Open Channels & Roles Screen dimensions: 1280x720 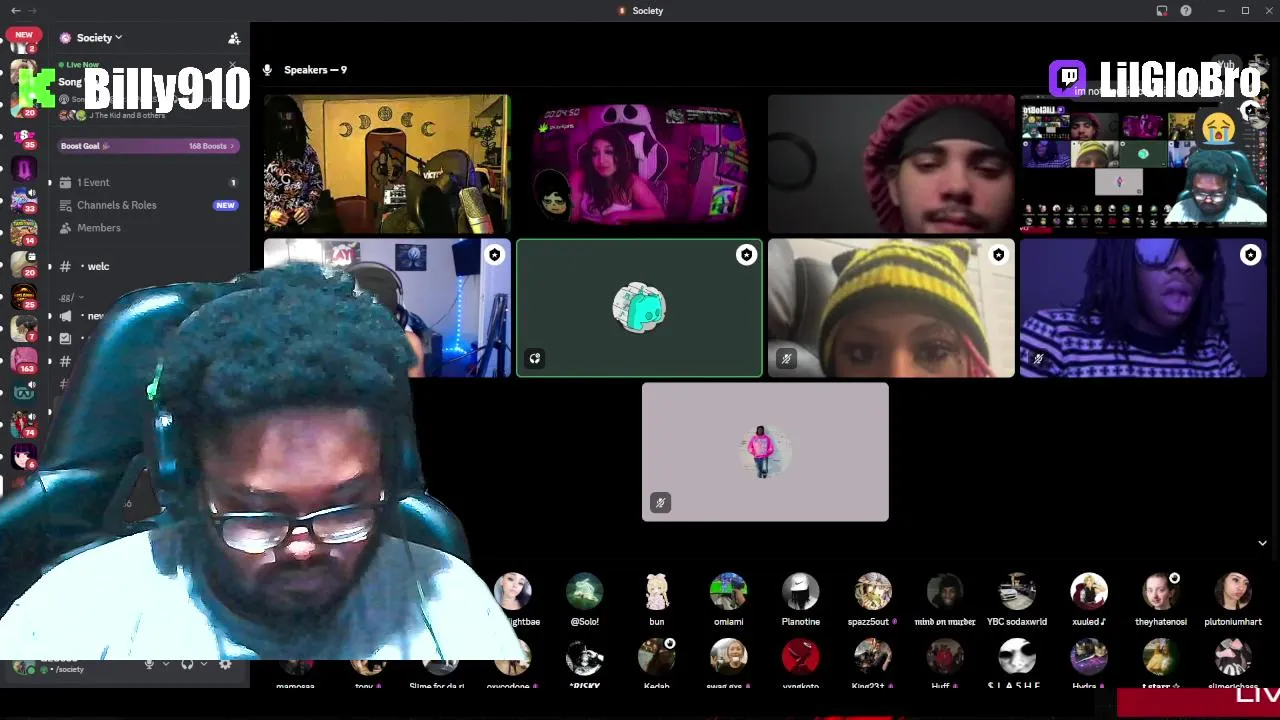pyautogui.click(x=148, y=205)
